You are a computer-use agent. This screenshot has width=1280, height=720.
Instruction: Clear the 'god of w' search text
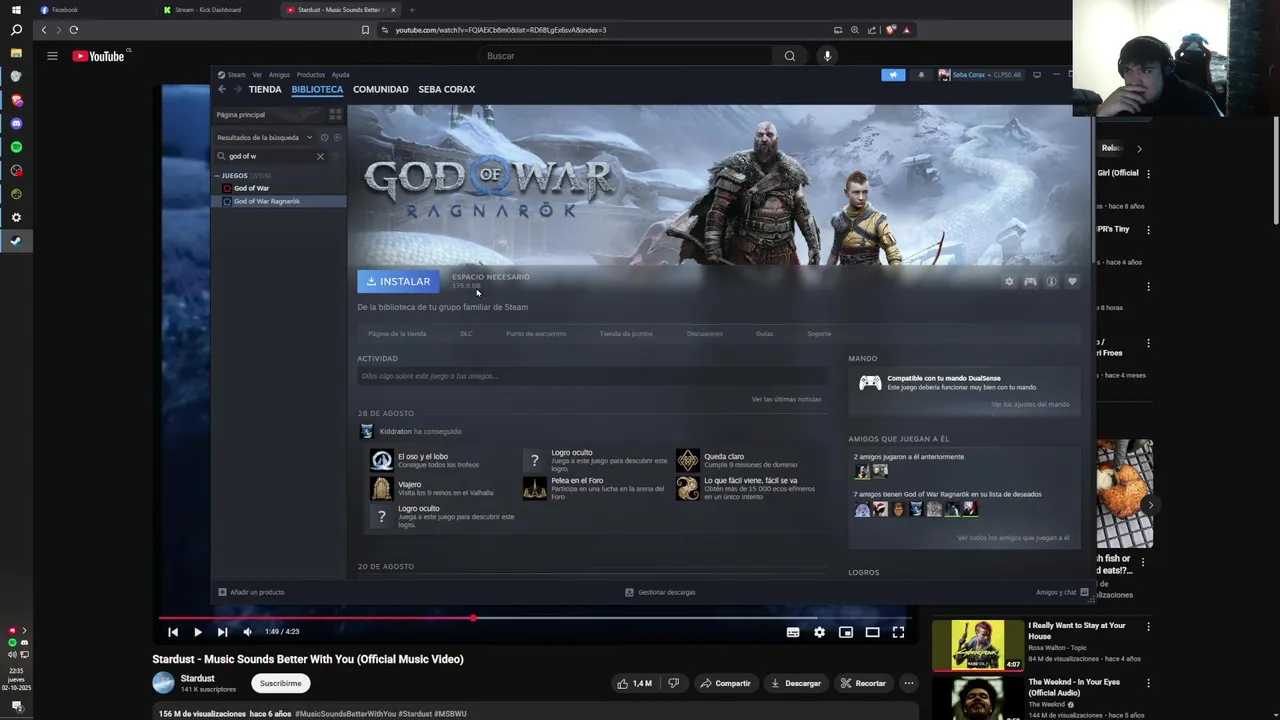coord(320,156)
